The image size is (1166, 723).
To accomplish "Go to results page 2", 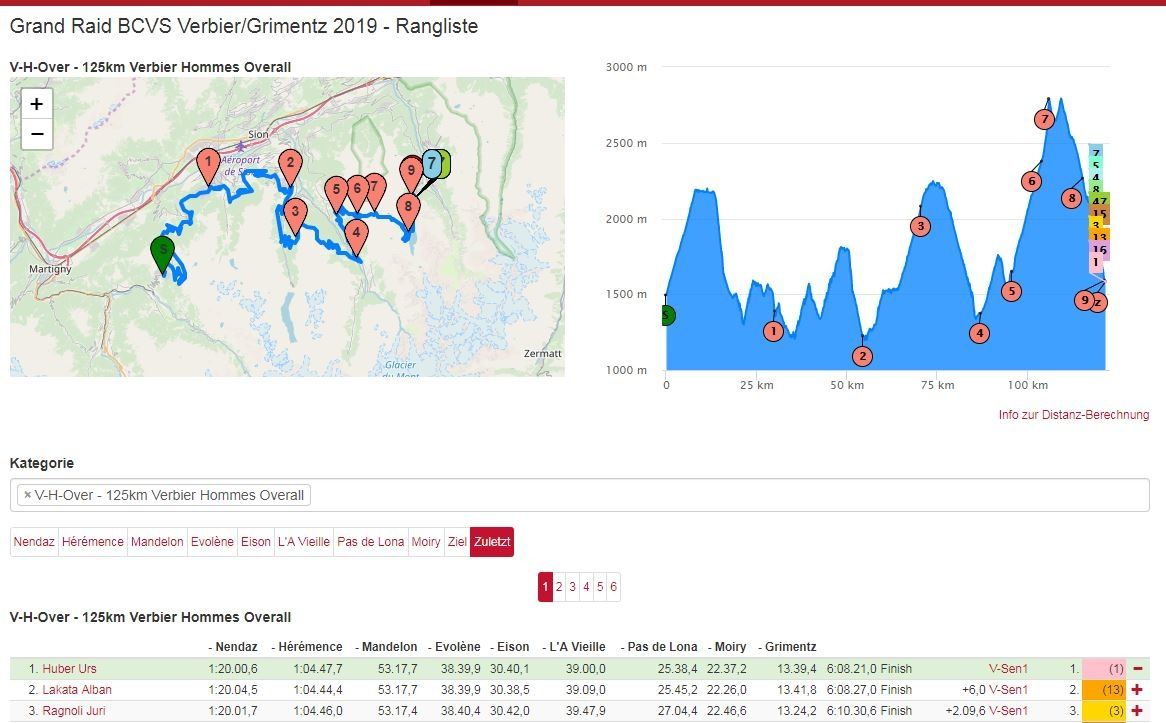I will pyautogui.click(x=559, y=587).
